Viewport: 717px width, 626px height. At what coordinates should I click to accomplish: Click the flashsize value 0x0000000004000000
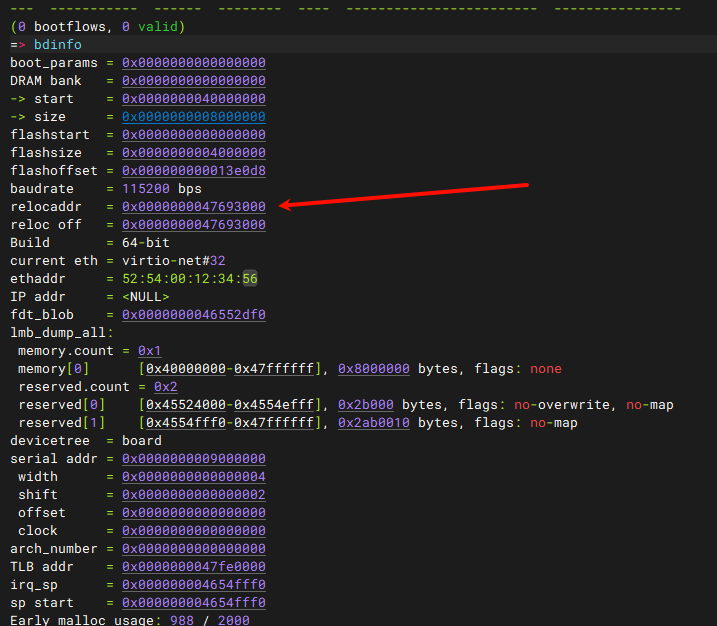coord(194,153)
